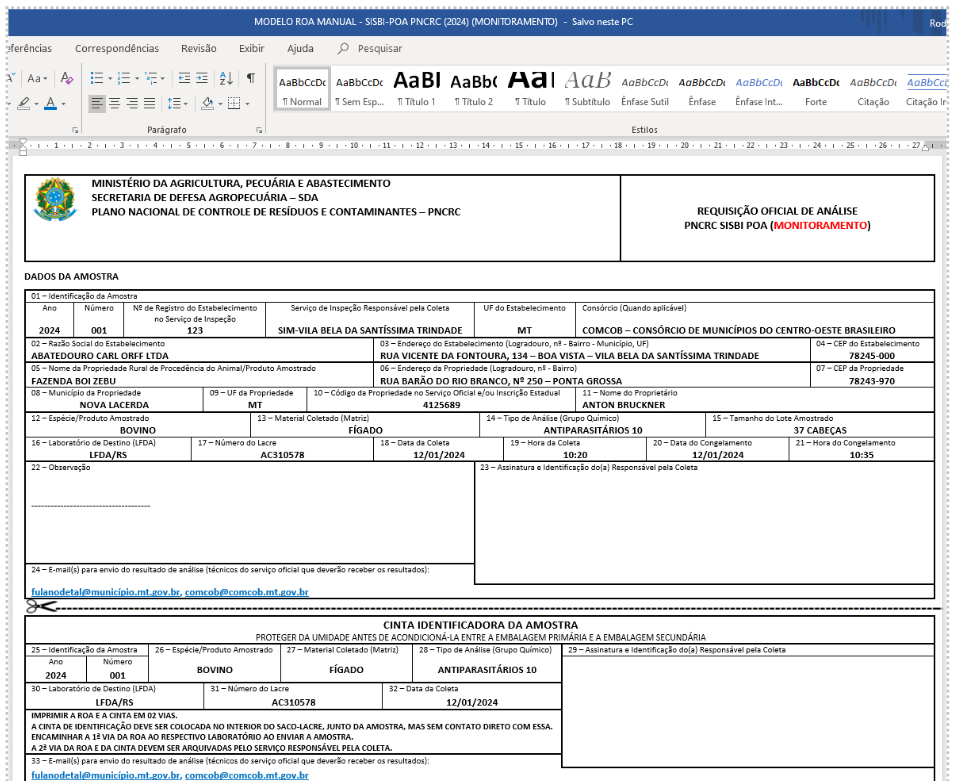This screenshot has width=953, height=781.
Task: Click the ANTON BRUCKNER owner name
Action: (x=624, y=405)
